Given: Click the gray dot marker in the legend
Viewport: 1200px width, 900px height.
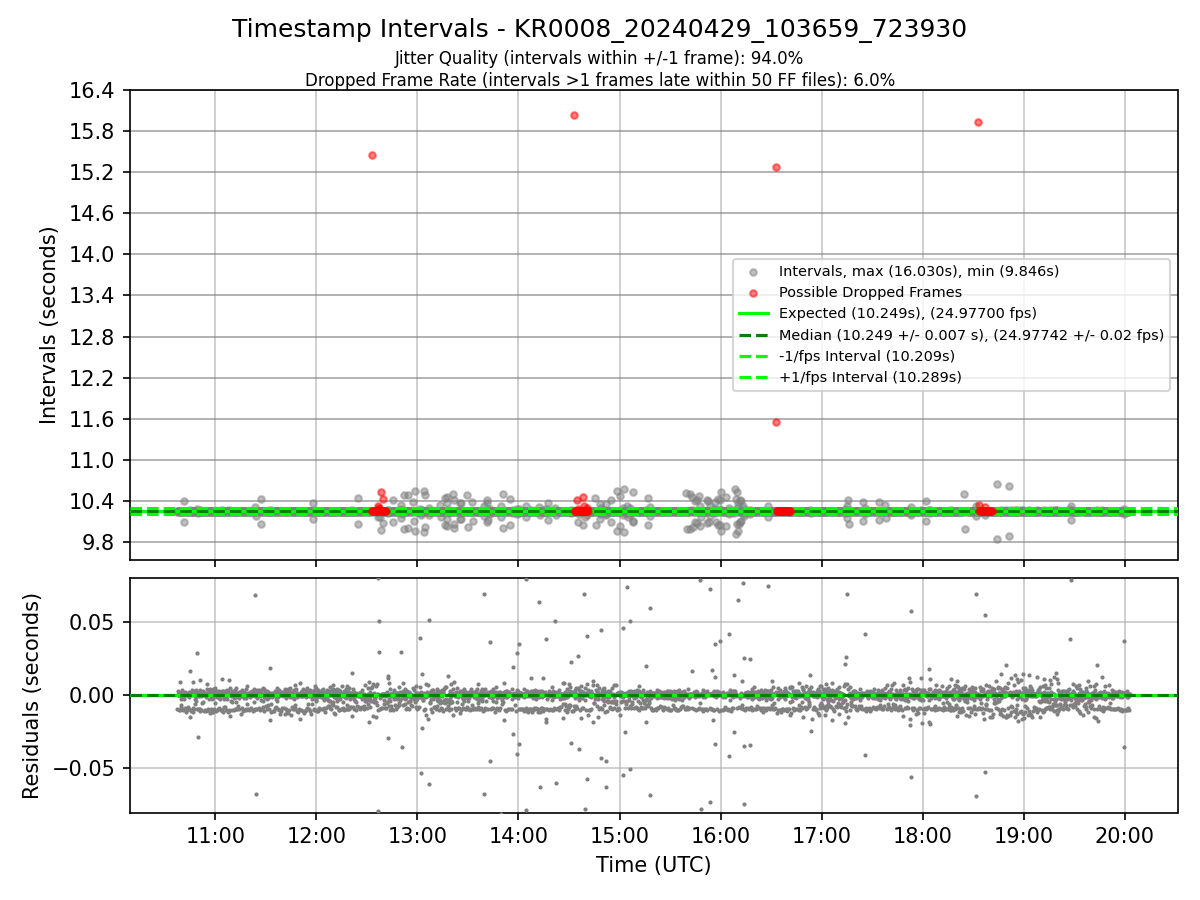Looking at the screenshot, I should (754, 272).
